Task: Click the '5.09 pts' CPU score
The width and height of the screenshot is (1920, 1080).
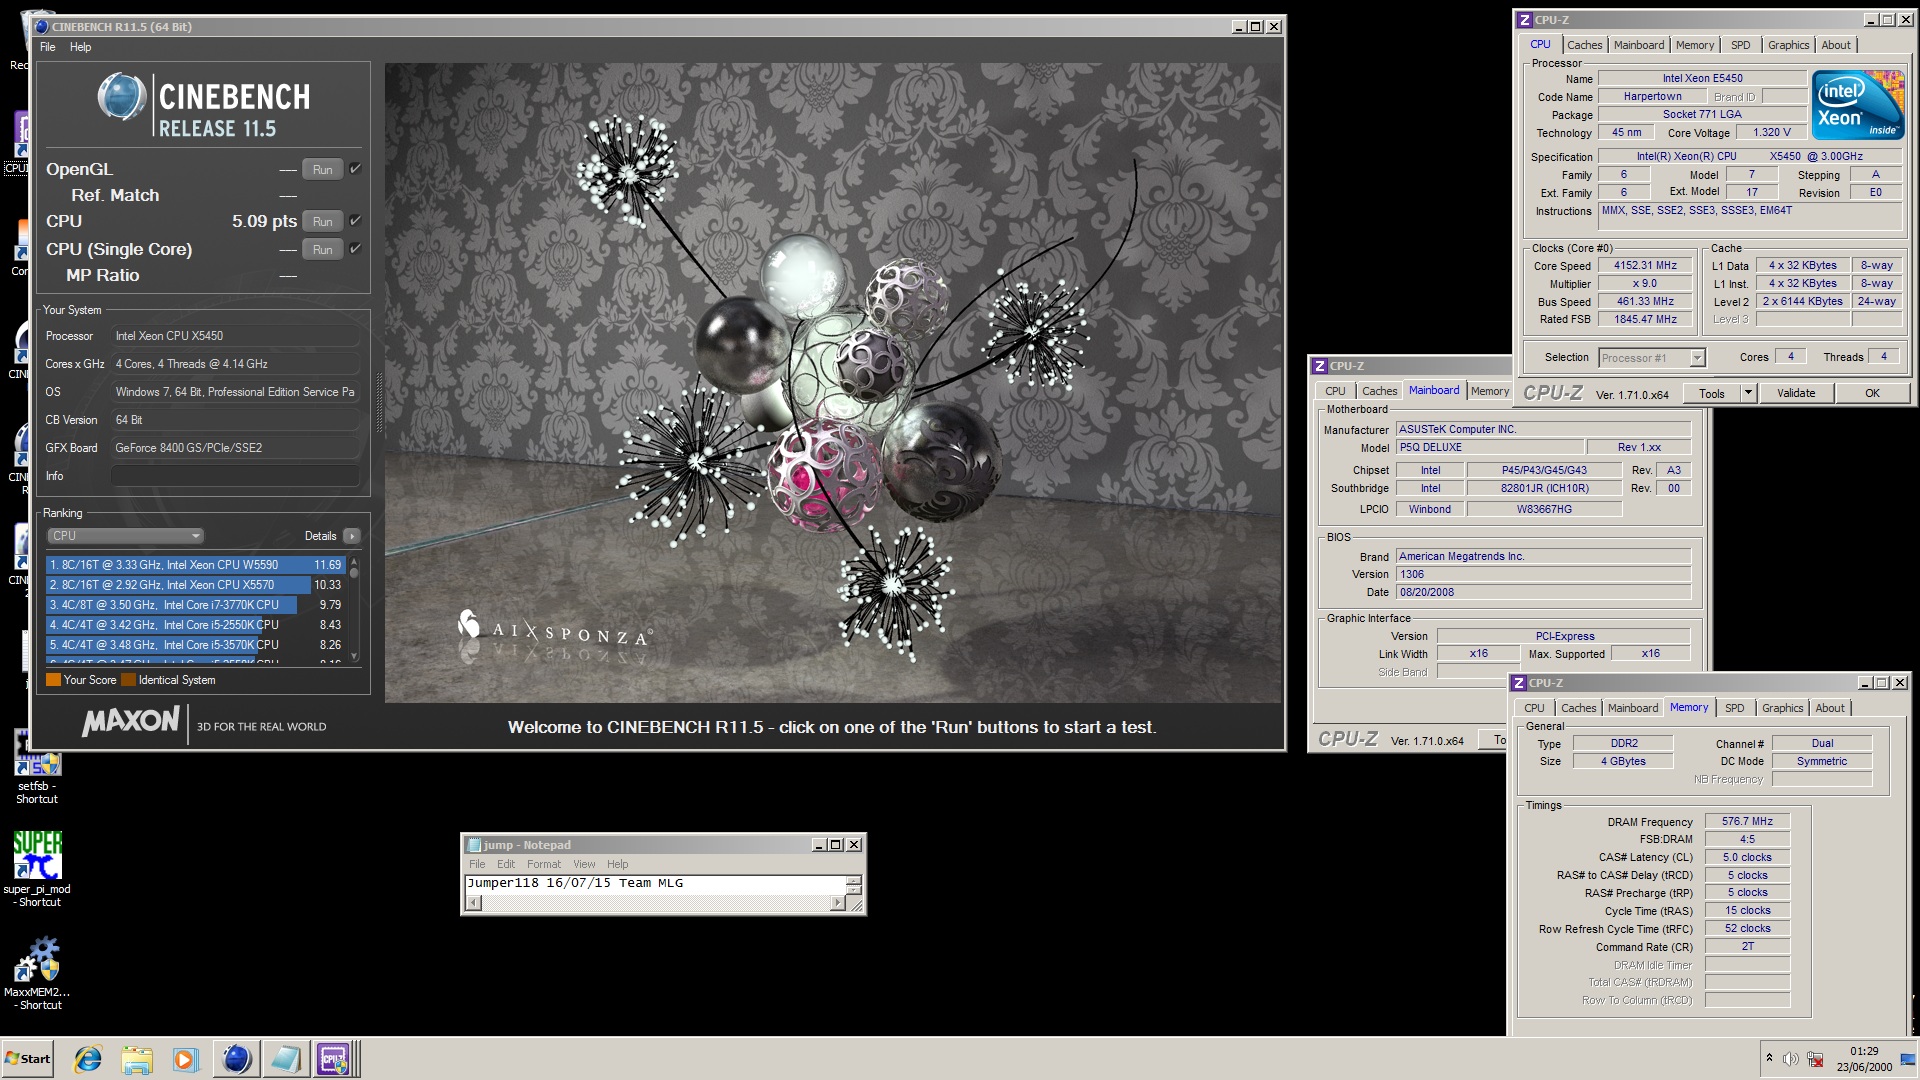Action: (264, 221)
